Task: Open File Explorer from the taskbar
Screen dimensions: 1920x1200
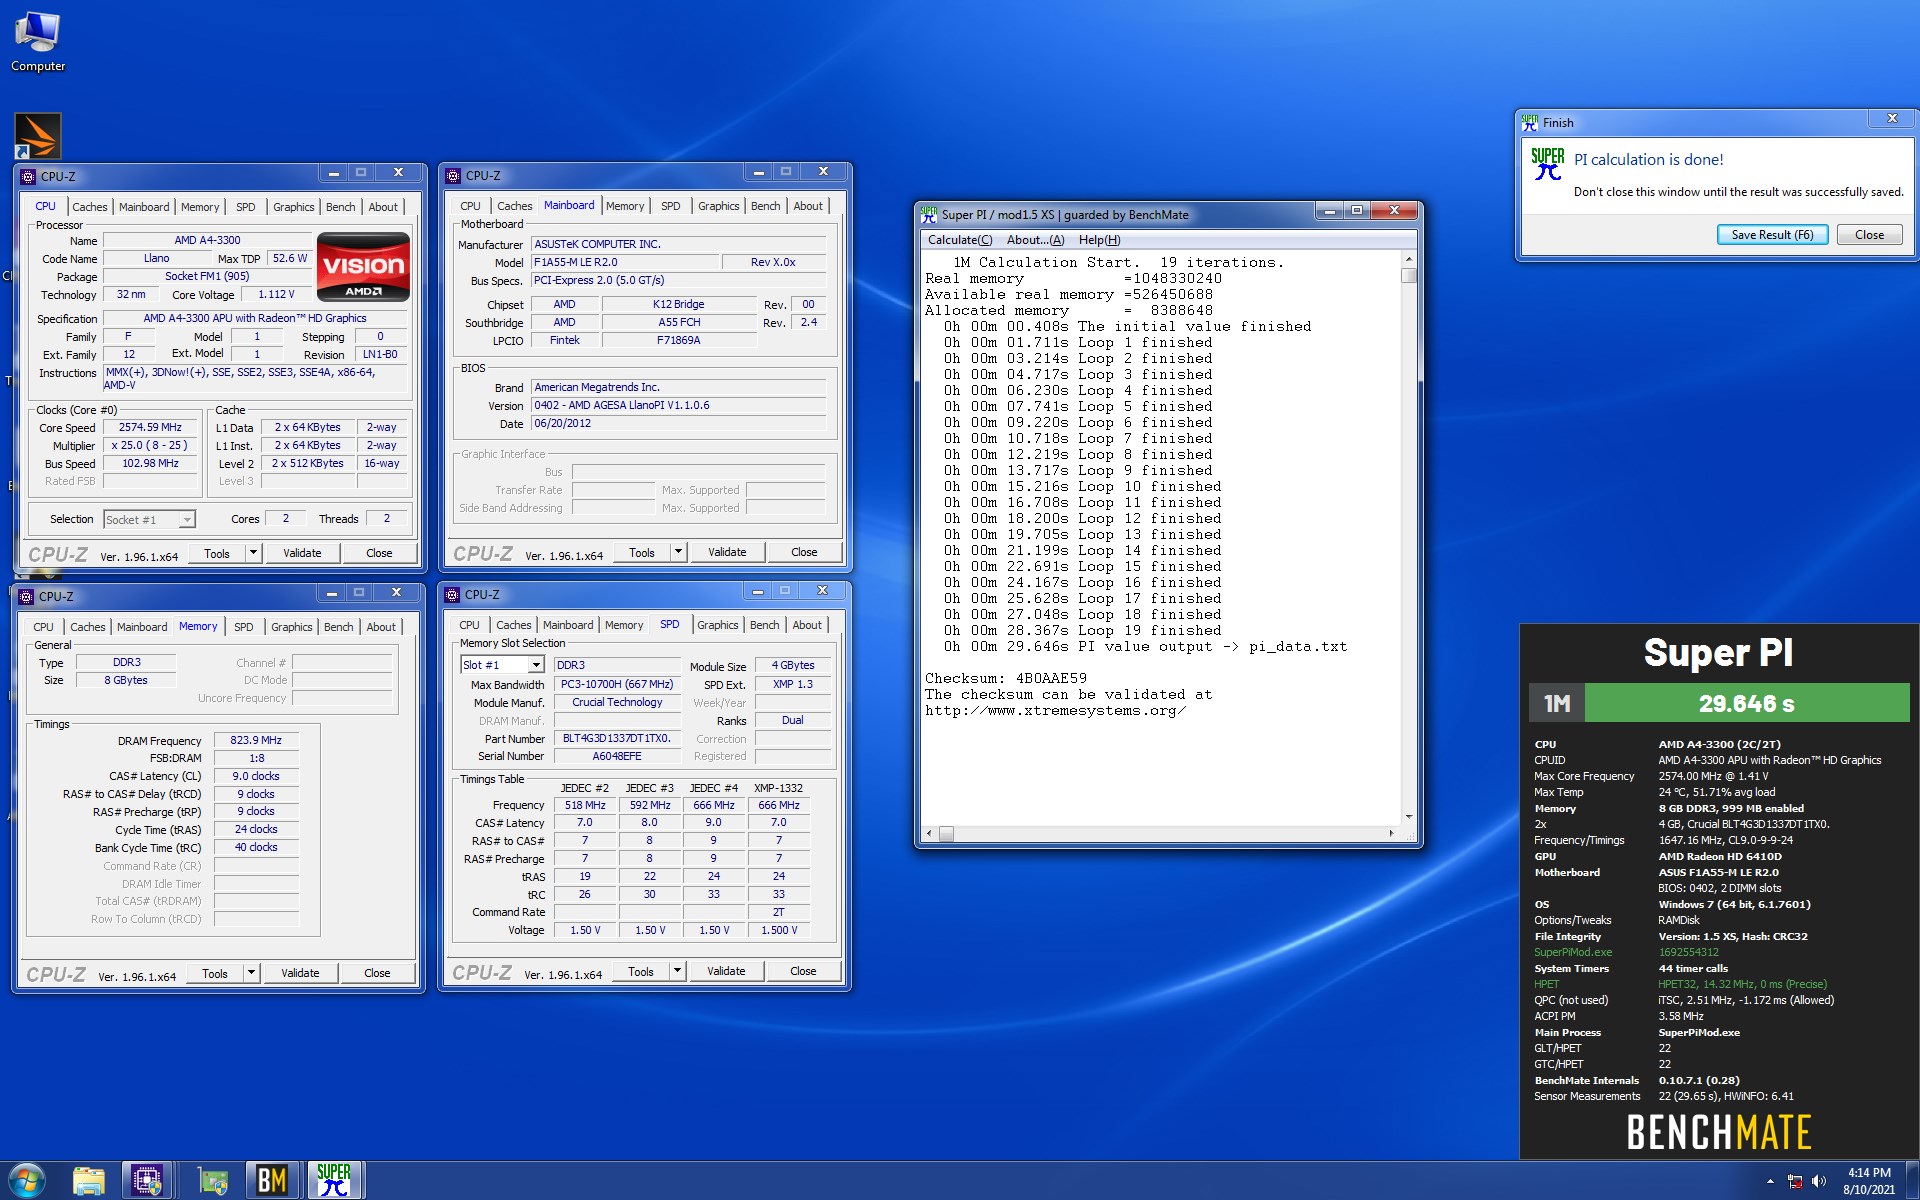Action: click(x=88, y=1181)
